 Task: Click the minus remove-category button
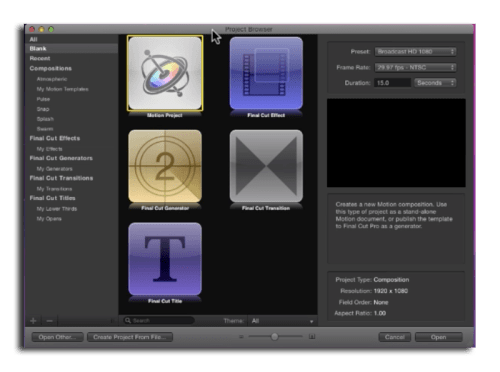50,321
